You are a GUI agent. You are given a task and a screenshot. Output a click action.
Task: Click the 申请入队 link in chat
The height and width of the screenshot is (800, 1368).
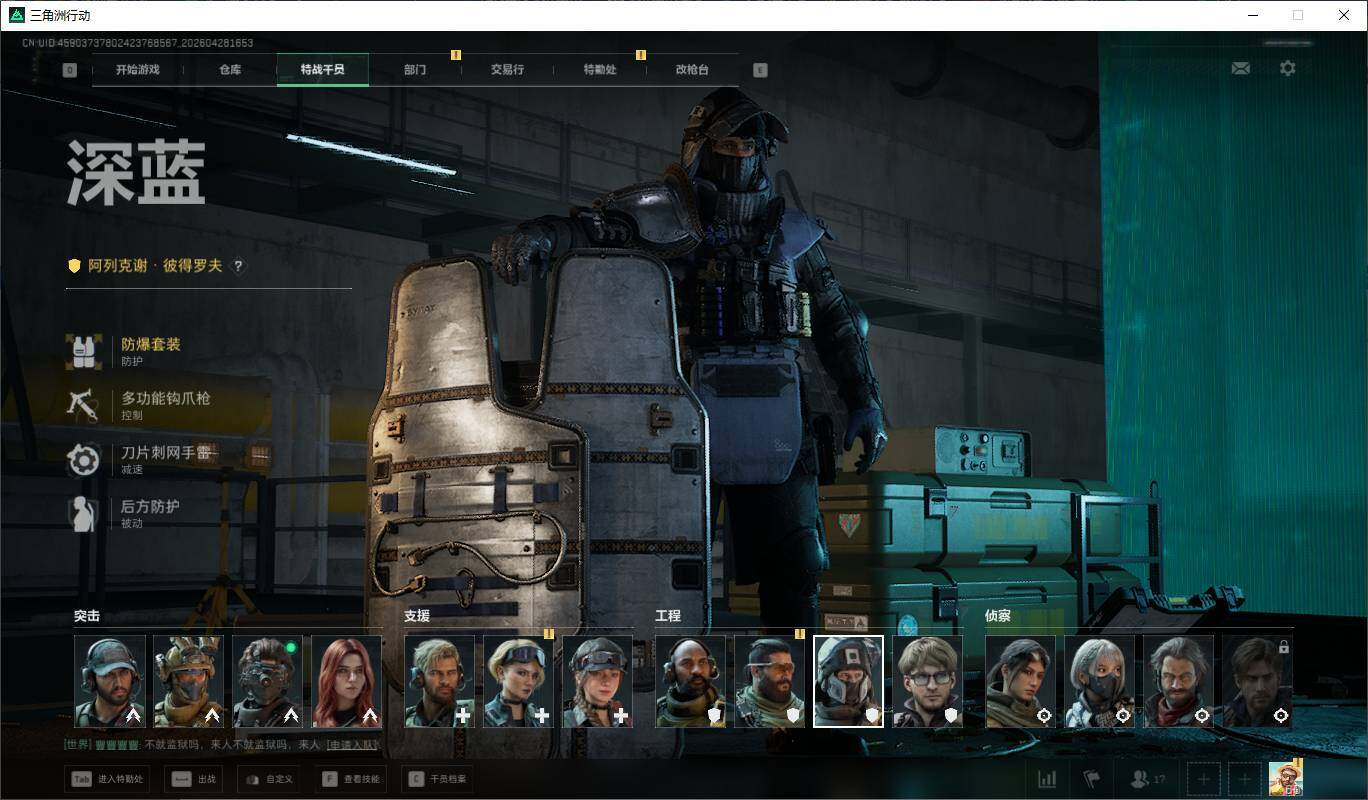click(x=352, y=744)
